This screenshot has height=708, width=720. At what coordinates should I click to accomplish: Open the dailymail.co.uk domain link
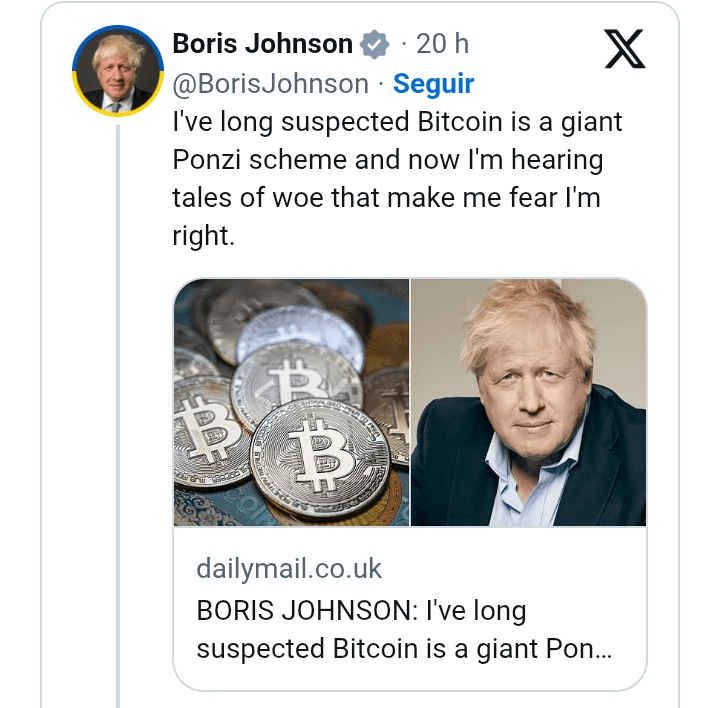(289, 569)
